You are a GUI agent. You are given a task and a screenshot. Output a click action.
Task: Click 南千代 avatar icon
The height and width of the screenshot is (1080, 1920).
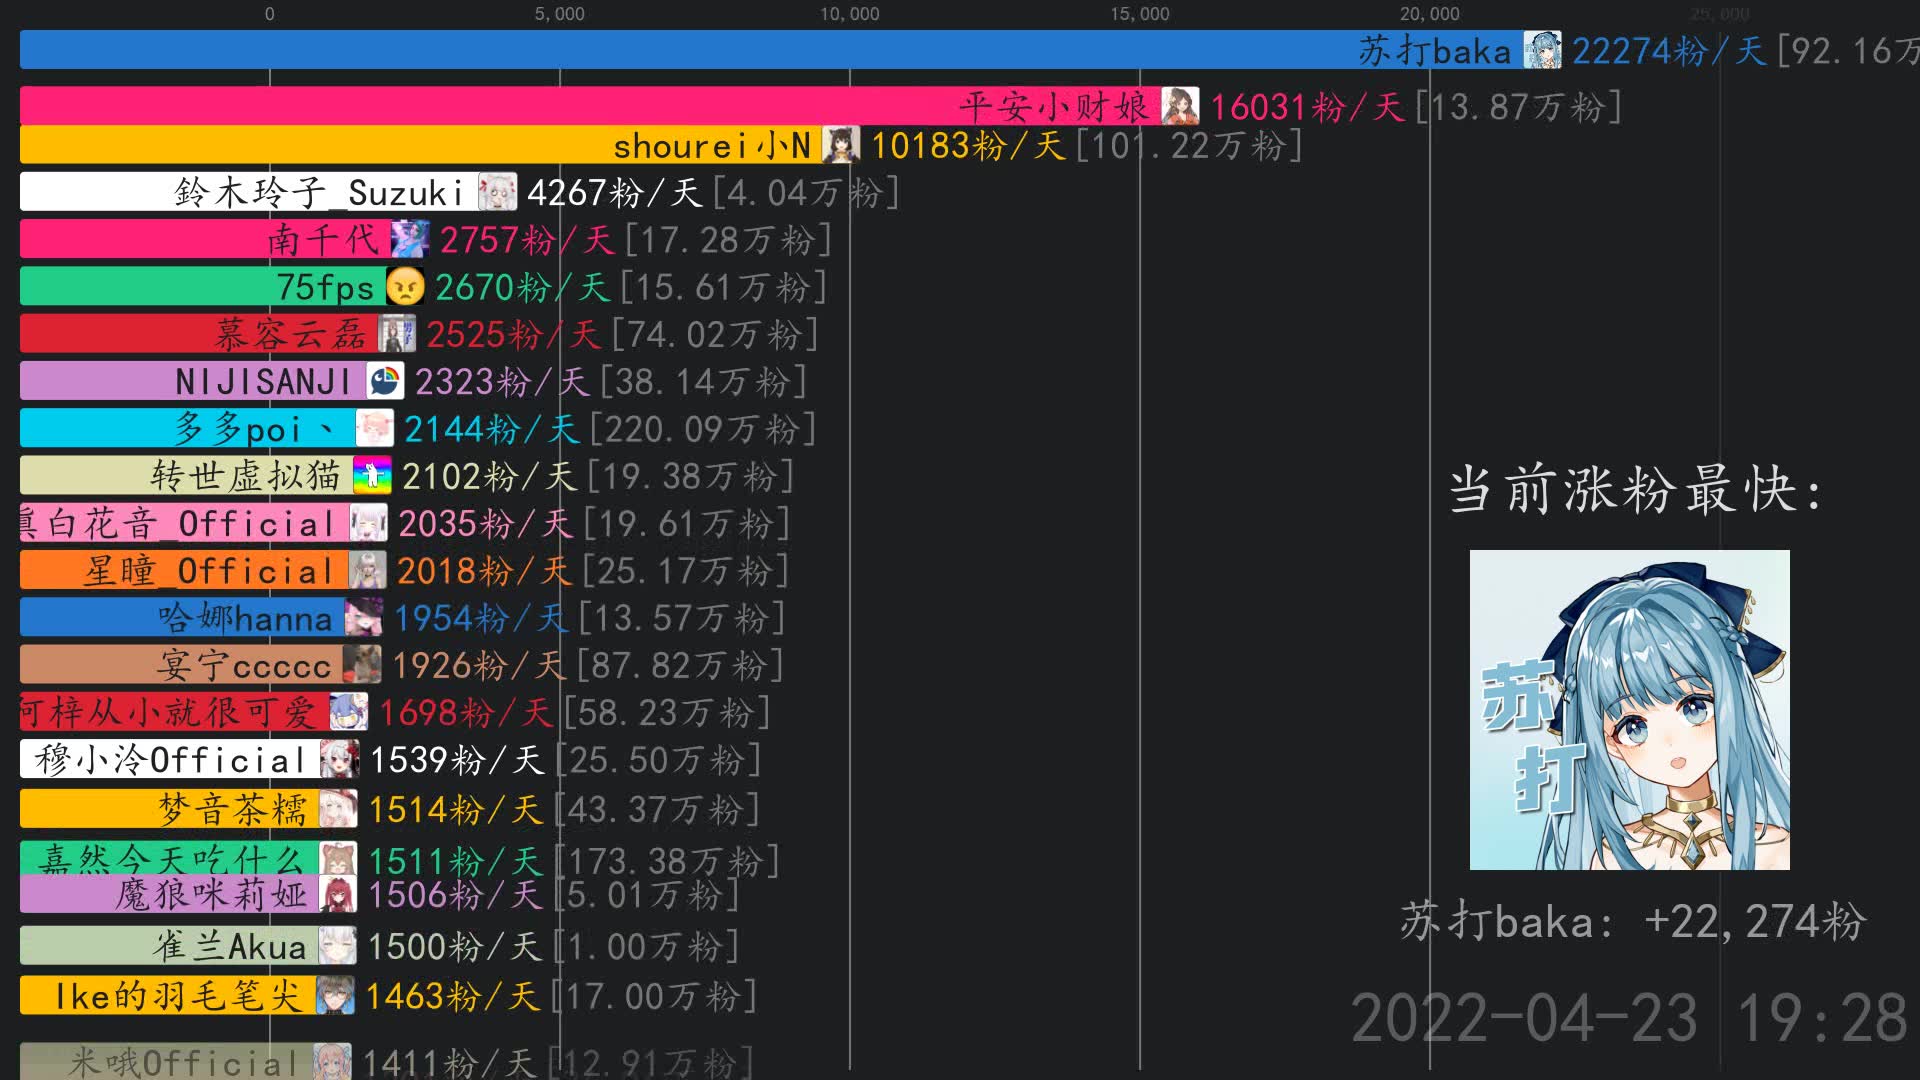click(x=410, y=239)
